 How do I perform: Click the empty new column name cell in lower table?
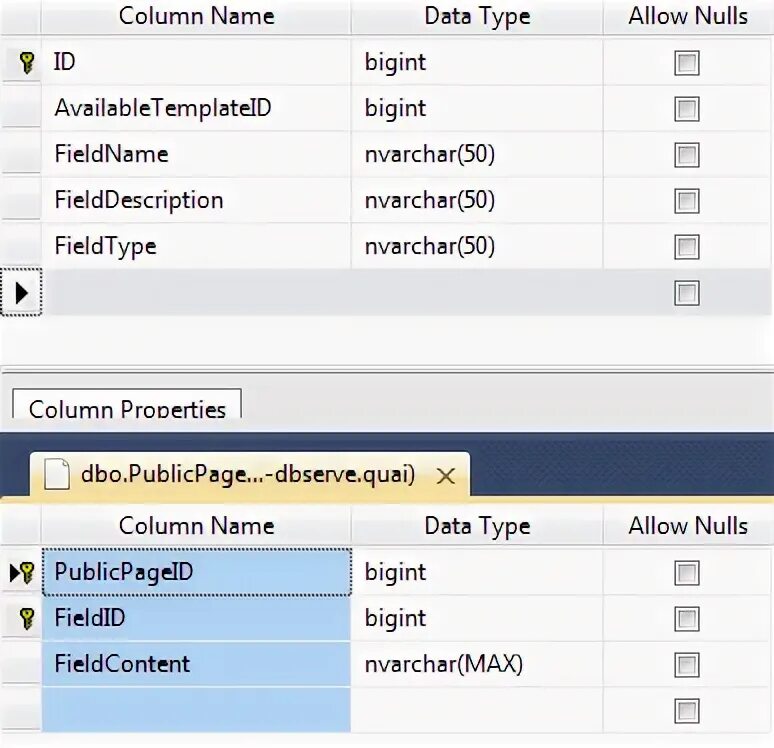pos(196,710)
